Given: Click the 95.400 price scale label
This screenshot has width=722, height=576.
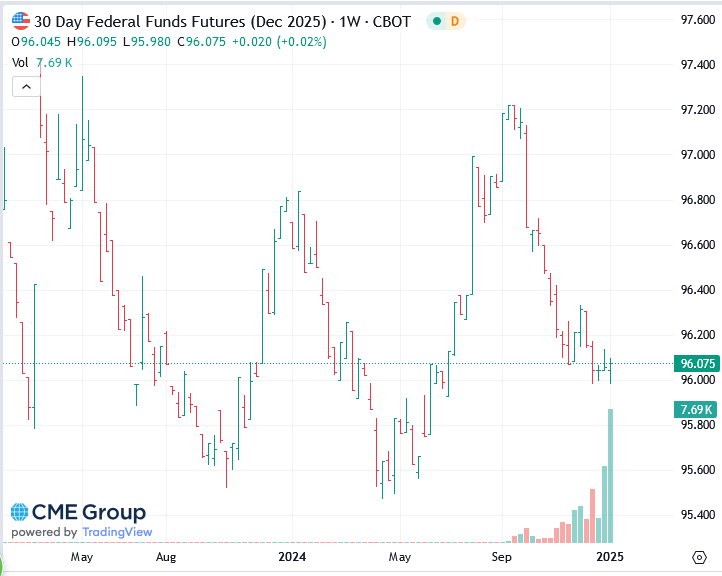Looking at the screenshot, I should coord(696,515).
